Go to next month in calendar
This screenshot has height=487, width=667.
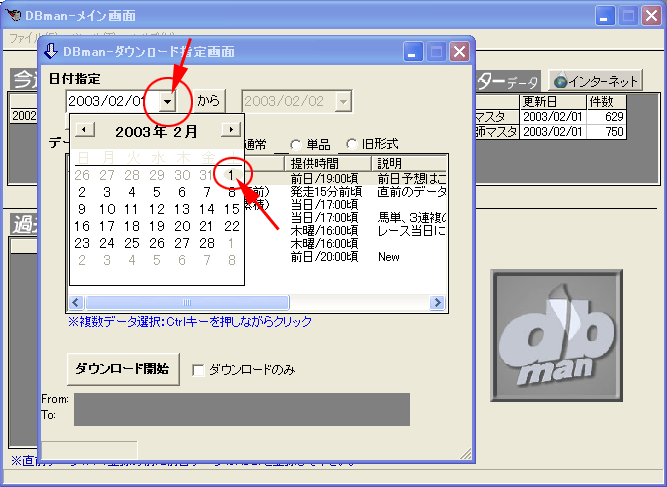(231, 130)
